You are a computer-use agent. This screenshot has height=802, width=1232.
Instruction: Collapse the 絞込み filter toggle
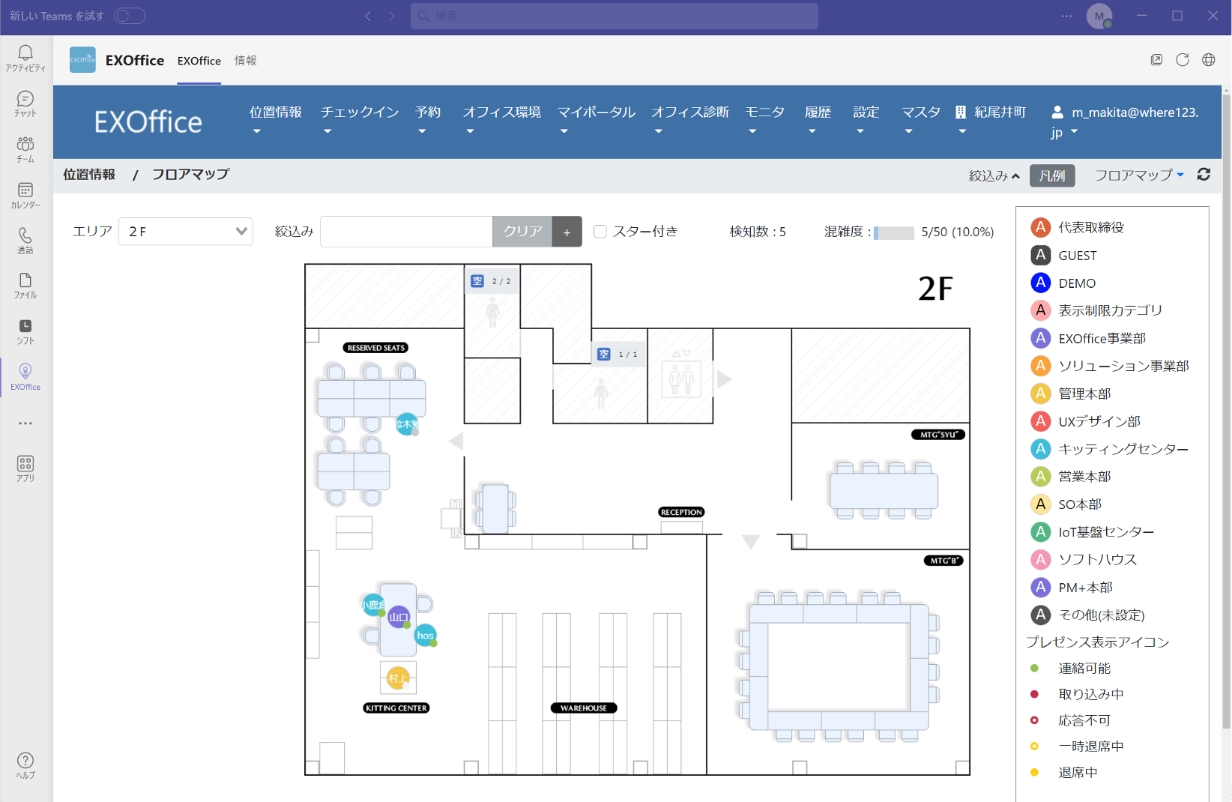click(x=994, y=175)
